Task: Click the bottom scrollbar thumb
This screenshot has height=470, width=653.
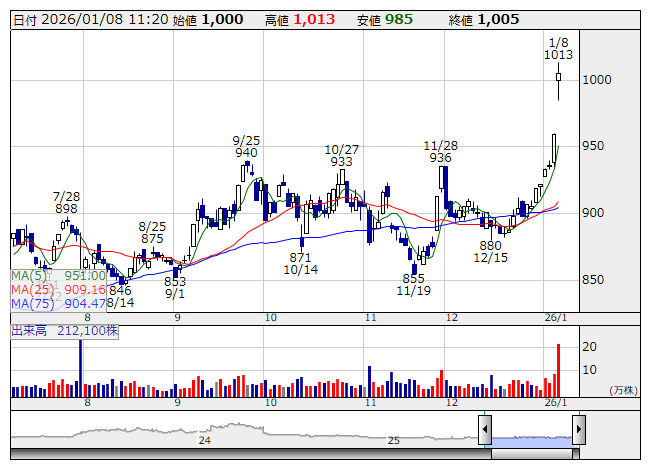Action: (531, 455)
